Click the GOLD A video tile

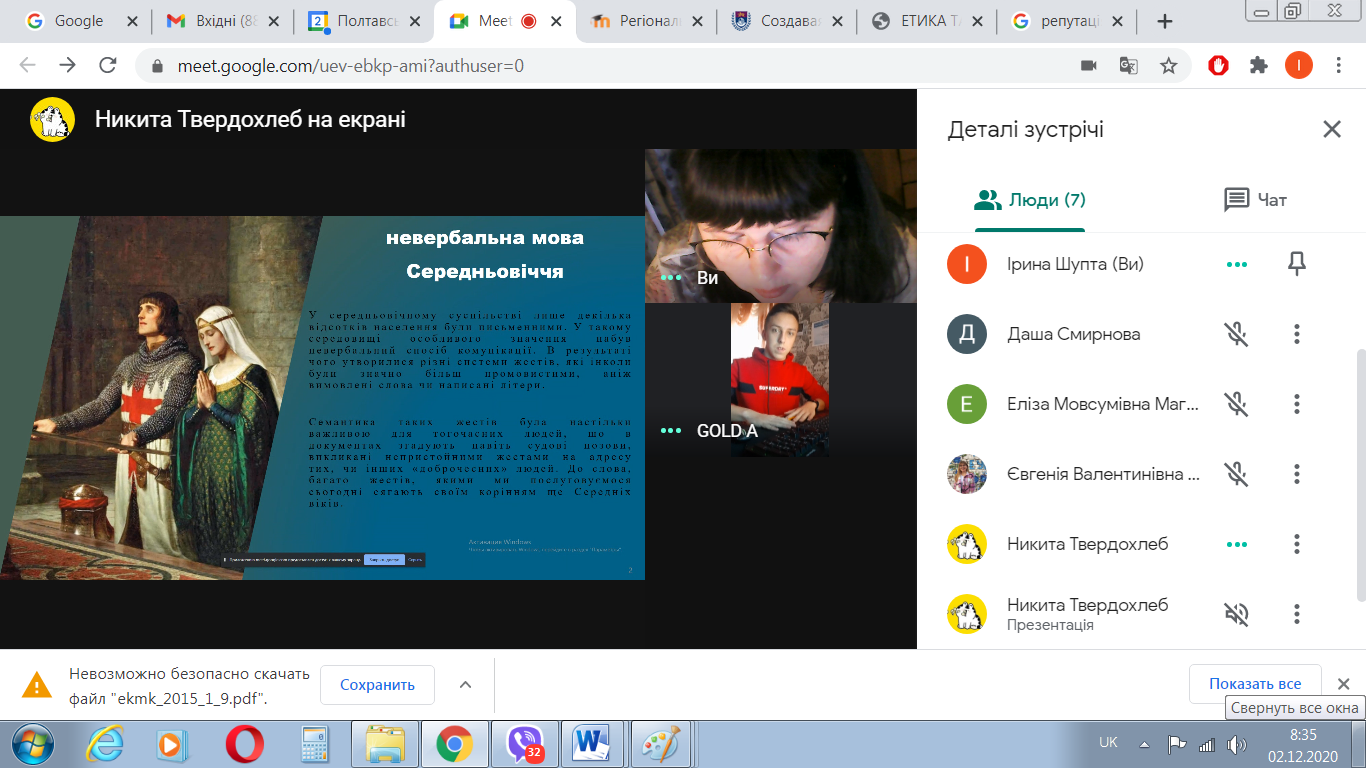[780, 380]
